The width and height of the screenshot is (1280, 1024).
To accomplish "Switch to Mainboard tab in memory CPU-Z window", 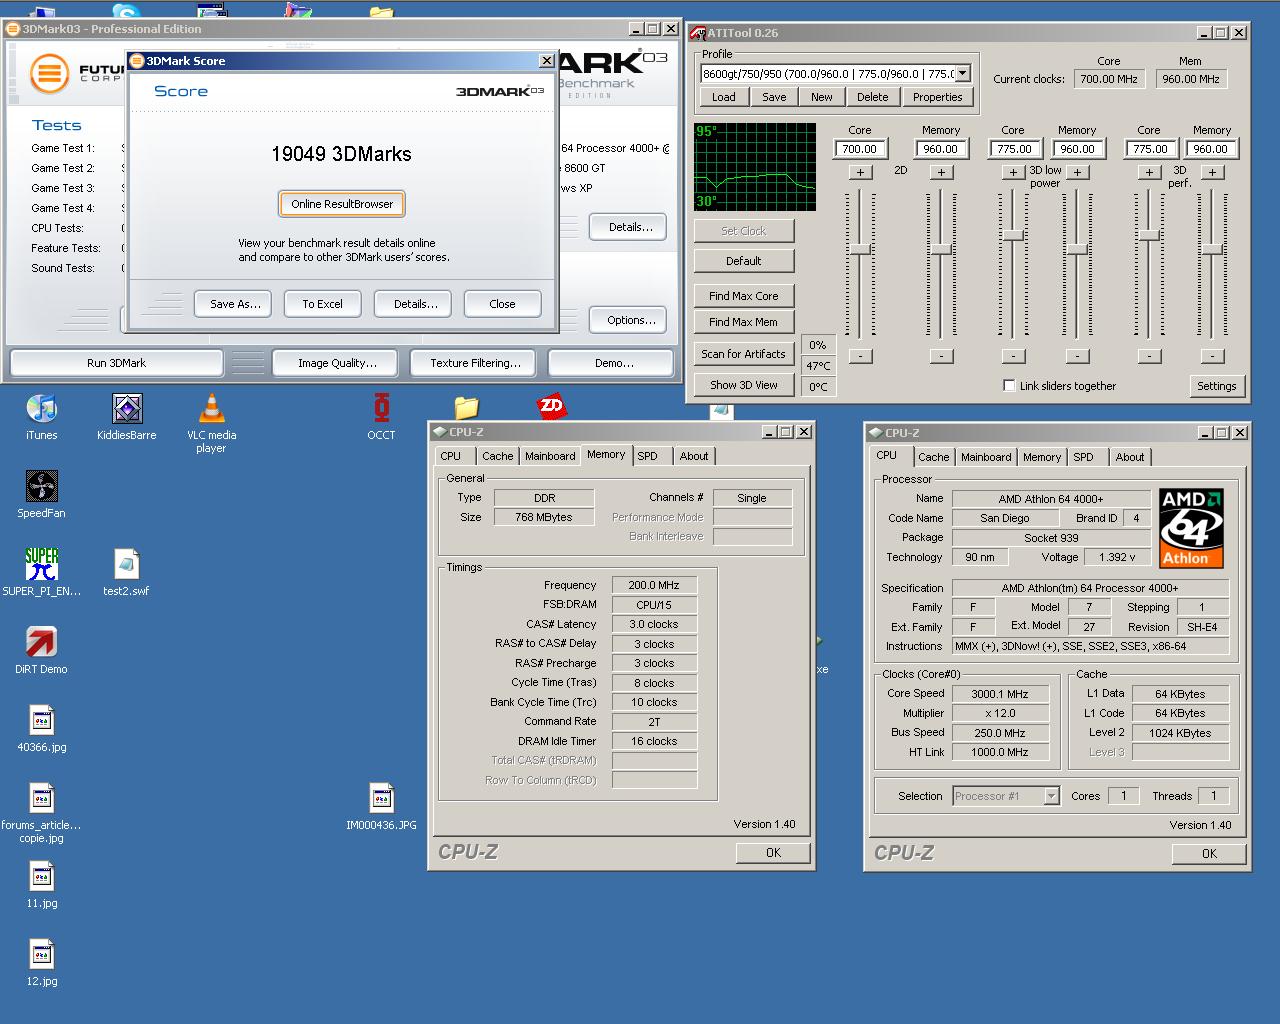I will click(550, 456).
